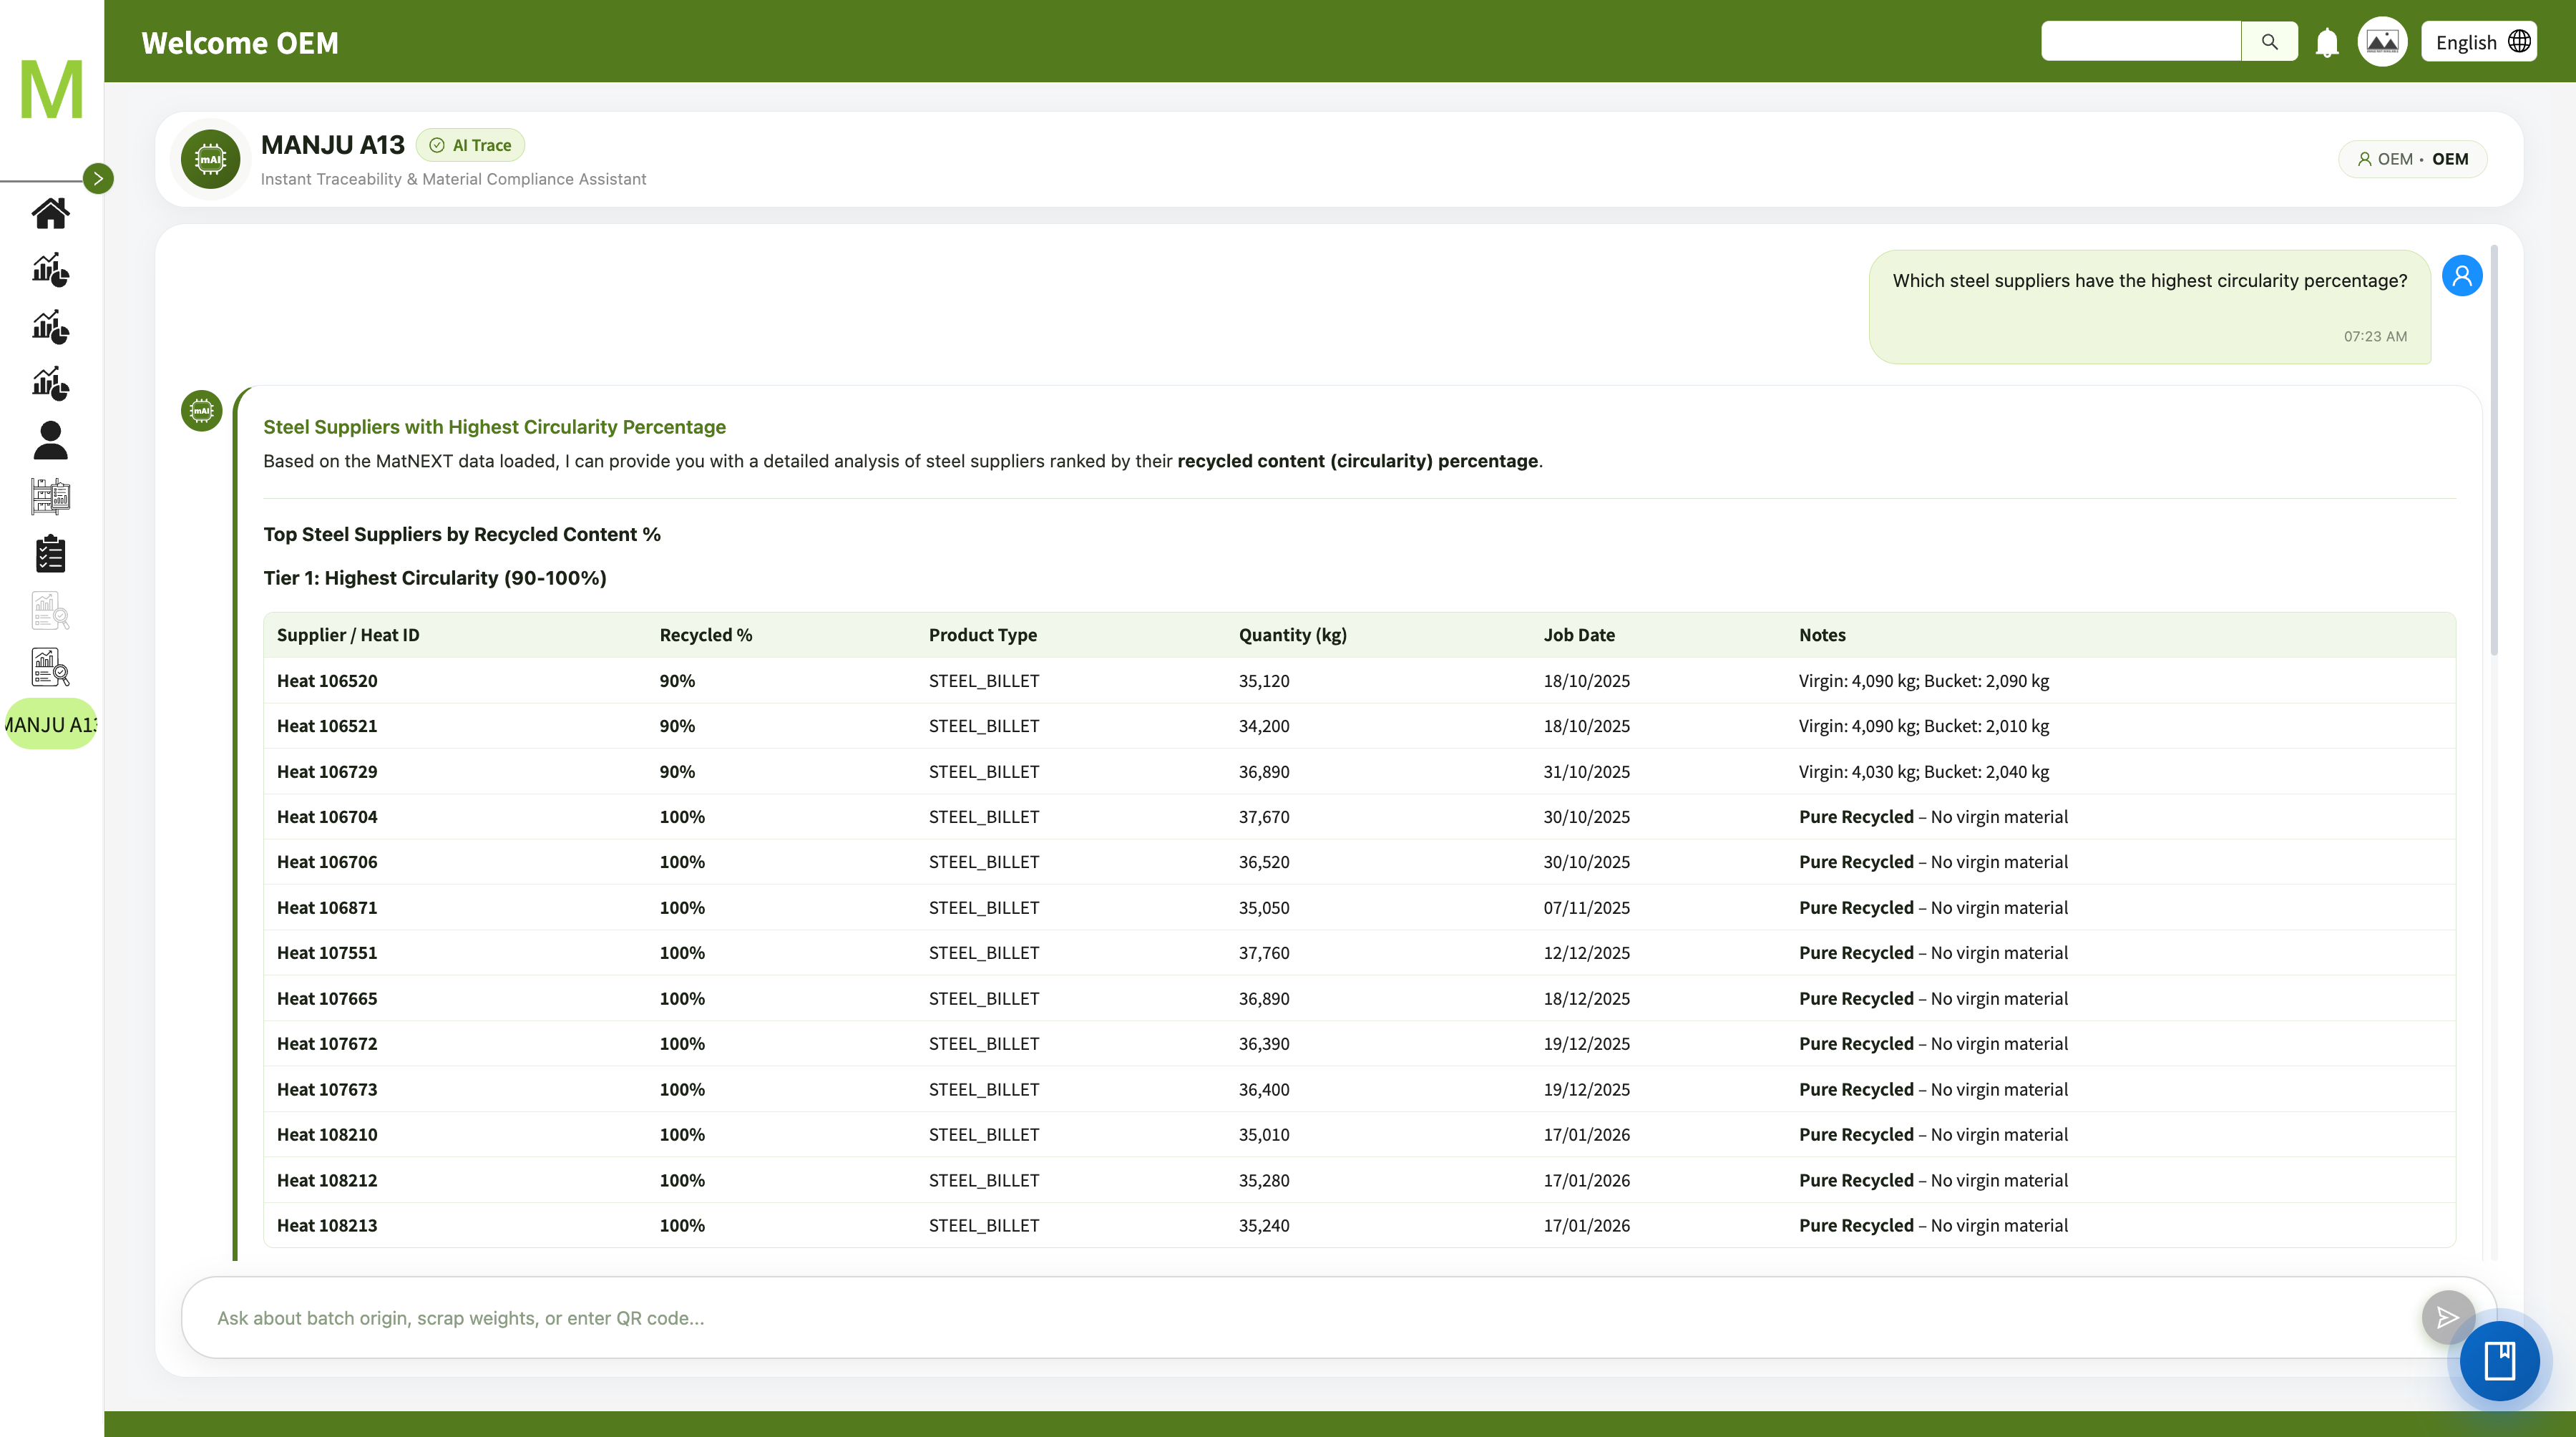Click the mAI assistant logo in header

[x=210, y=159]
